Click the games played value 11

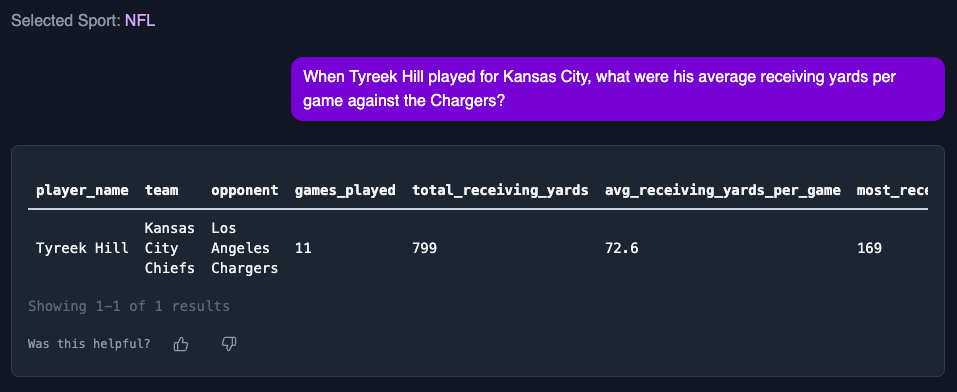coord(303,249)
